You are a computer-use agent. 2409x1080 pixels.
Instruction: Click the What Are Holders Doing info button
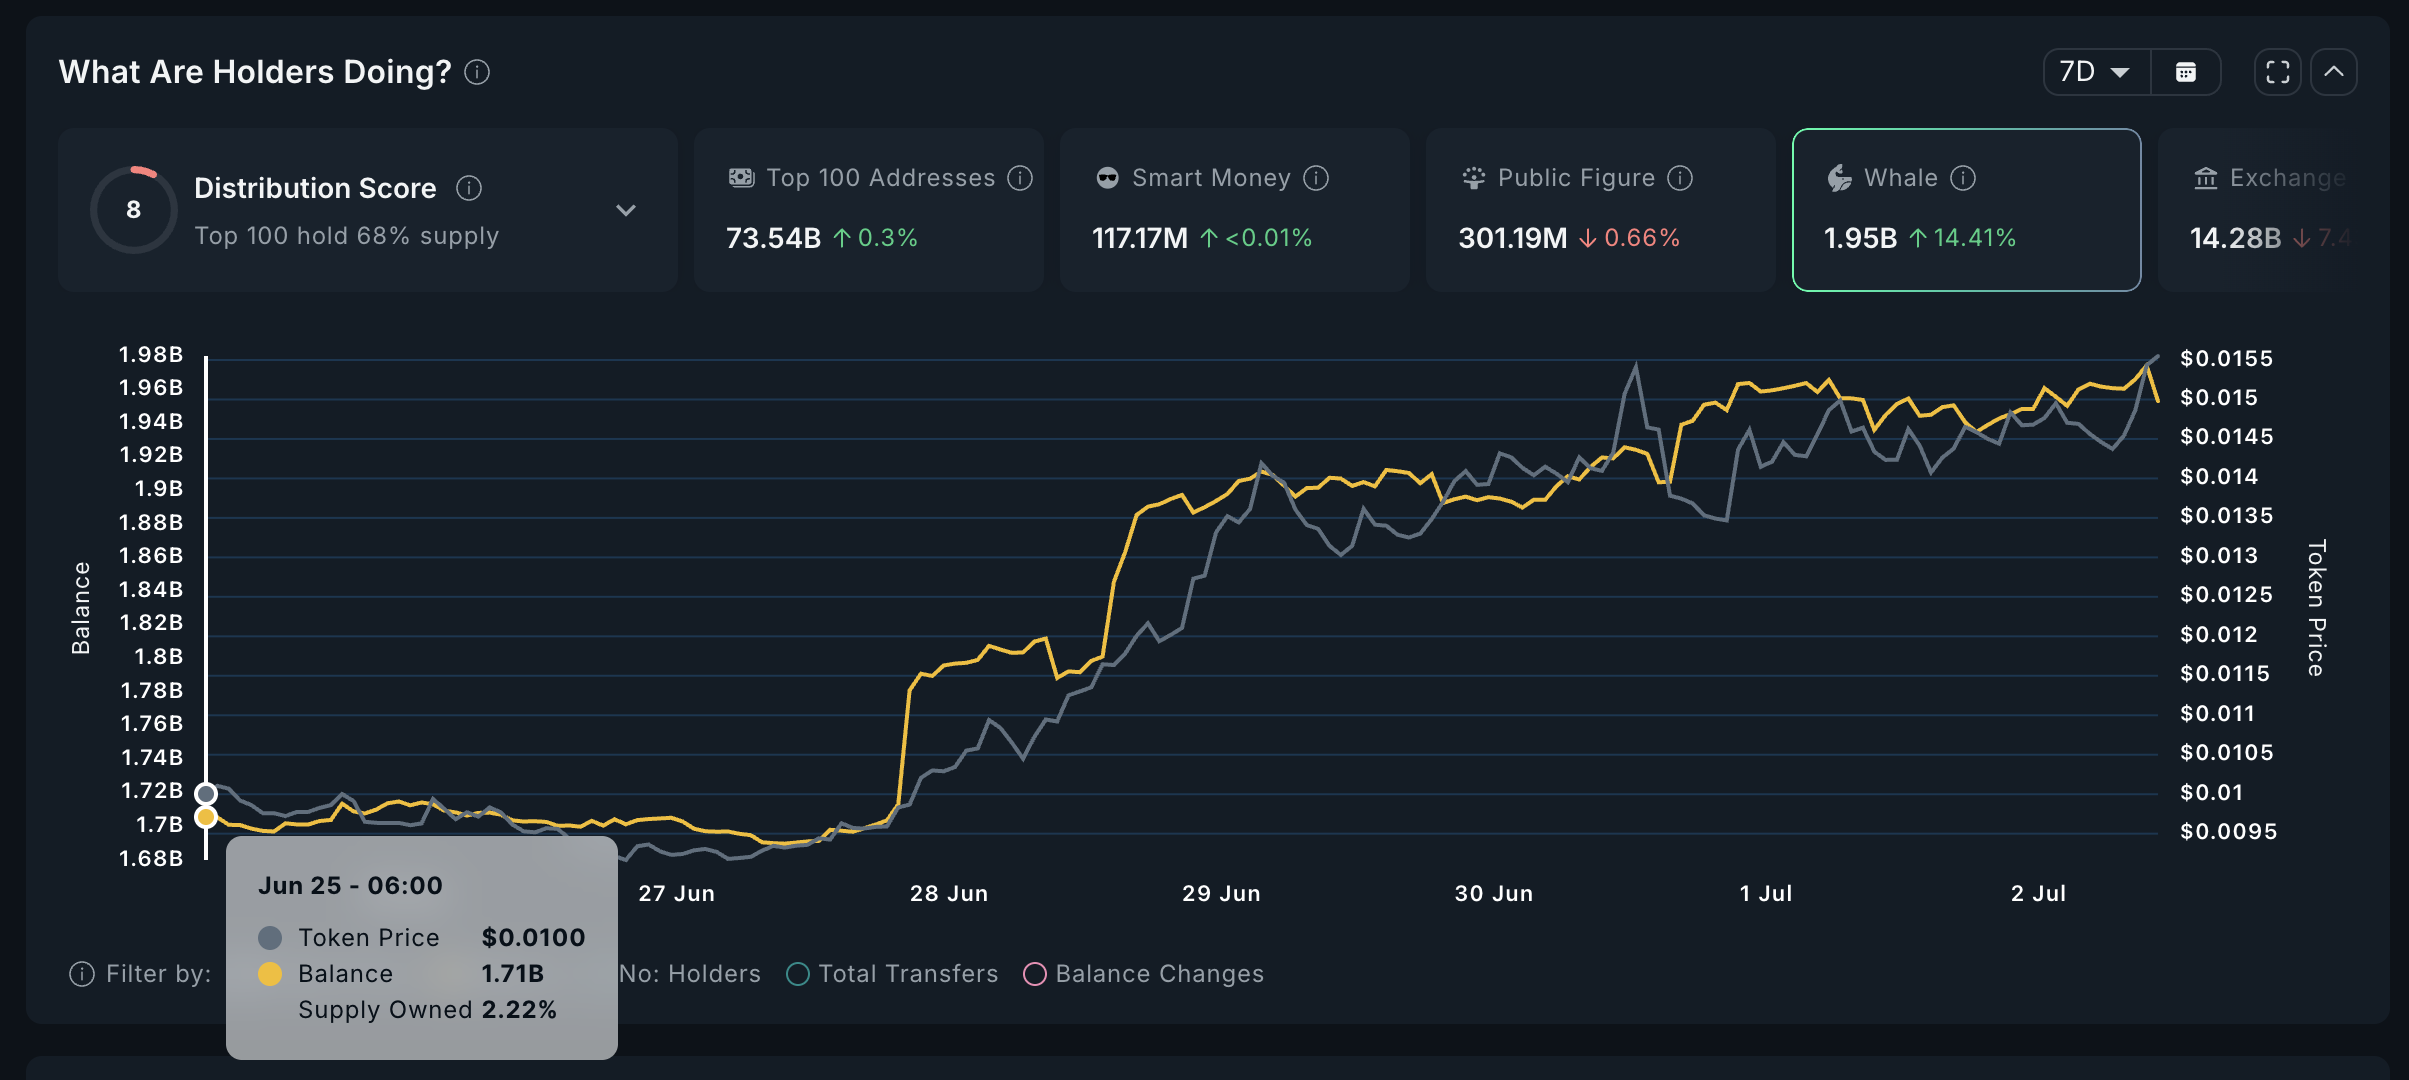(x=477, y=72)
